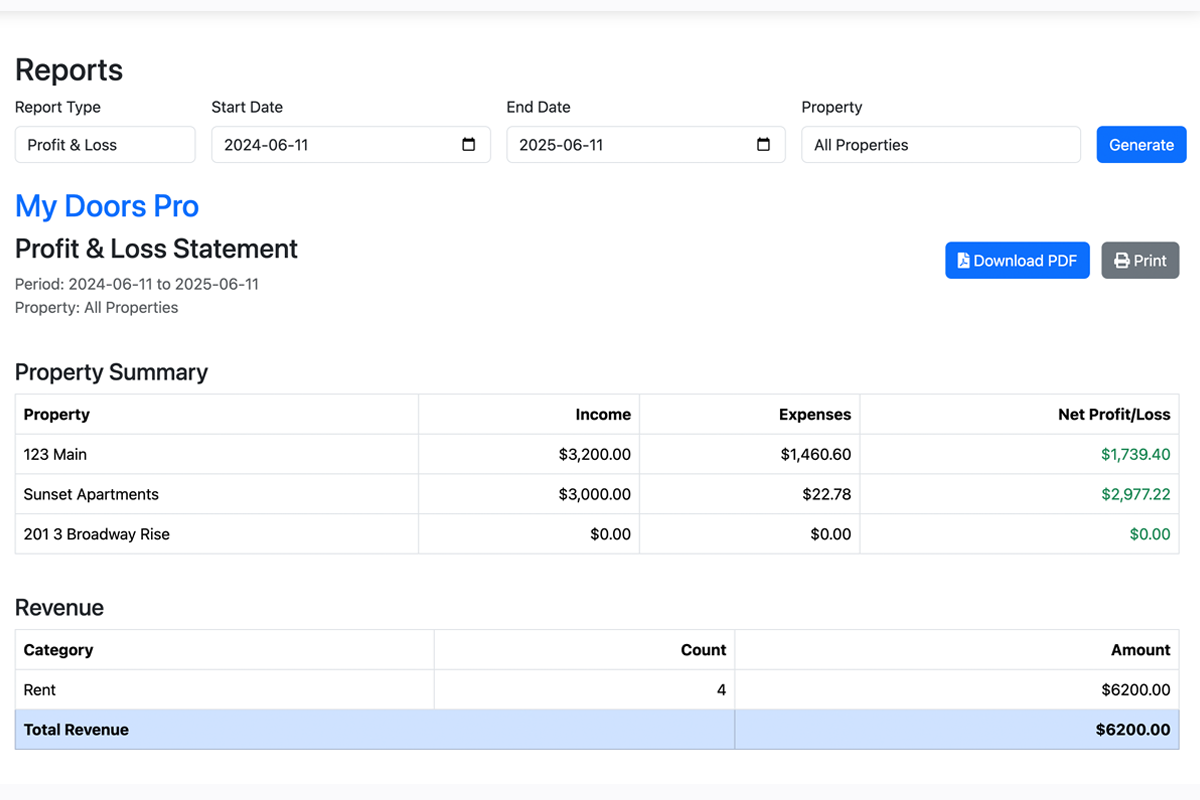1200x800 pixels.
Task: Click the Print button
Action: coord(1140,260)
